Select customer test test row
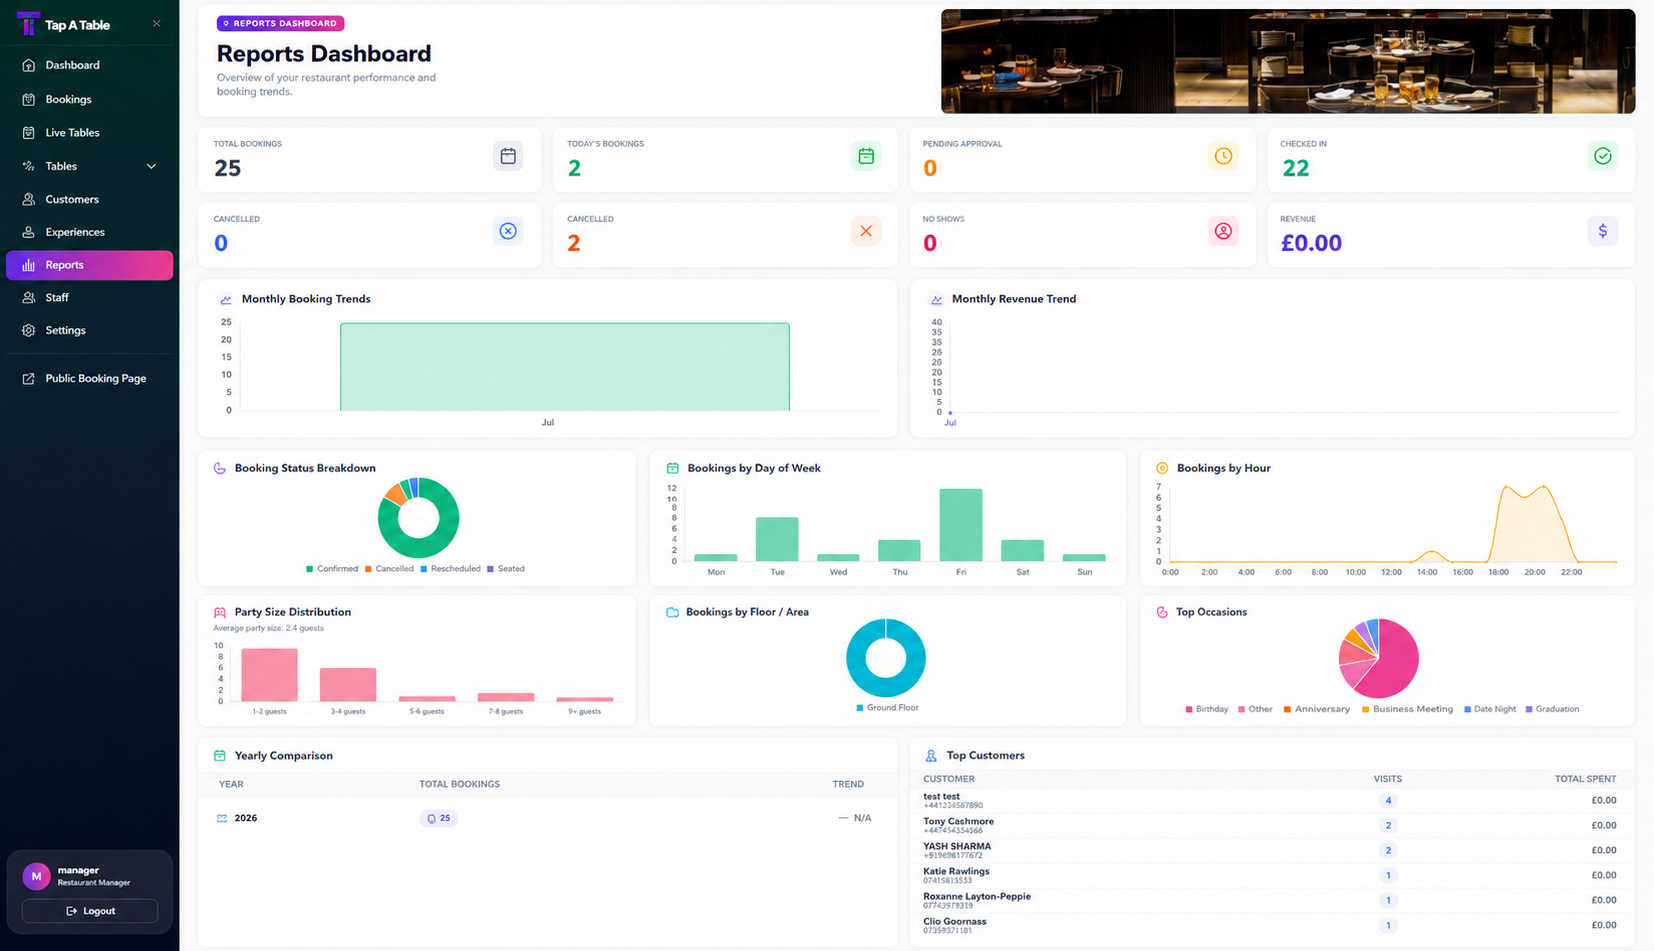 pyautogui.click(x=1272, y=800)
